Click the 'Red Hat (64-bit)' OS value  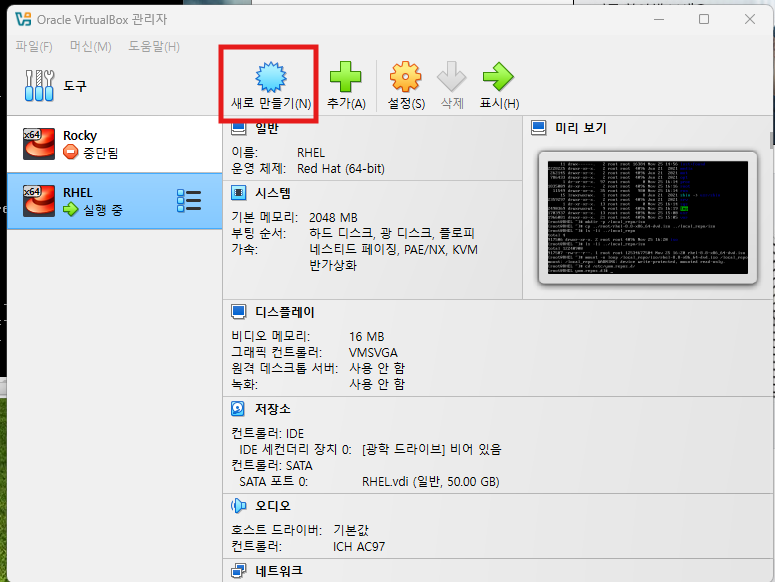click(x=341, y=168)
